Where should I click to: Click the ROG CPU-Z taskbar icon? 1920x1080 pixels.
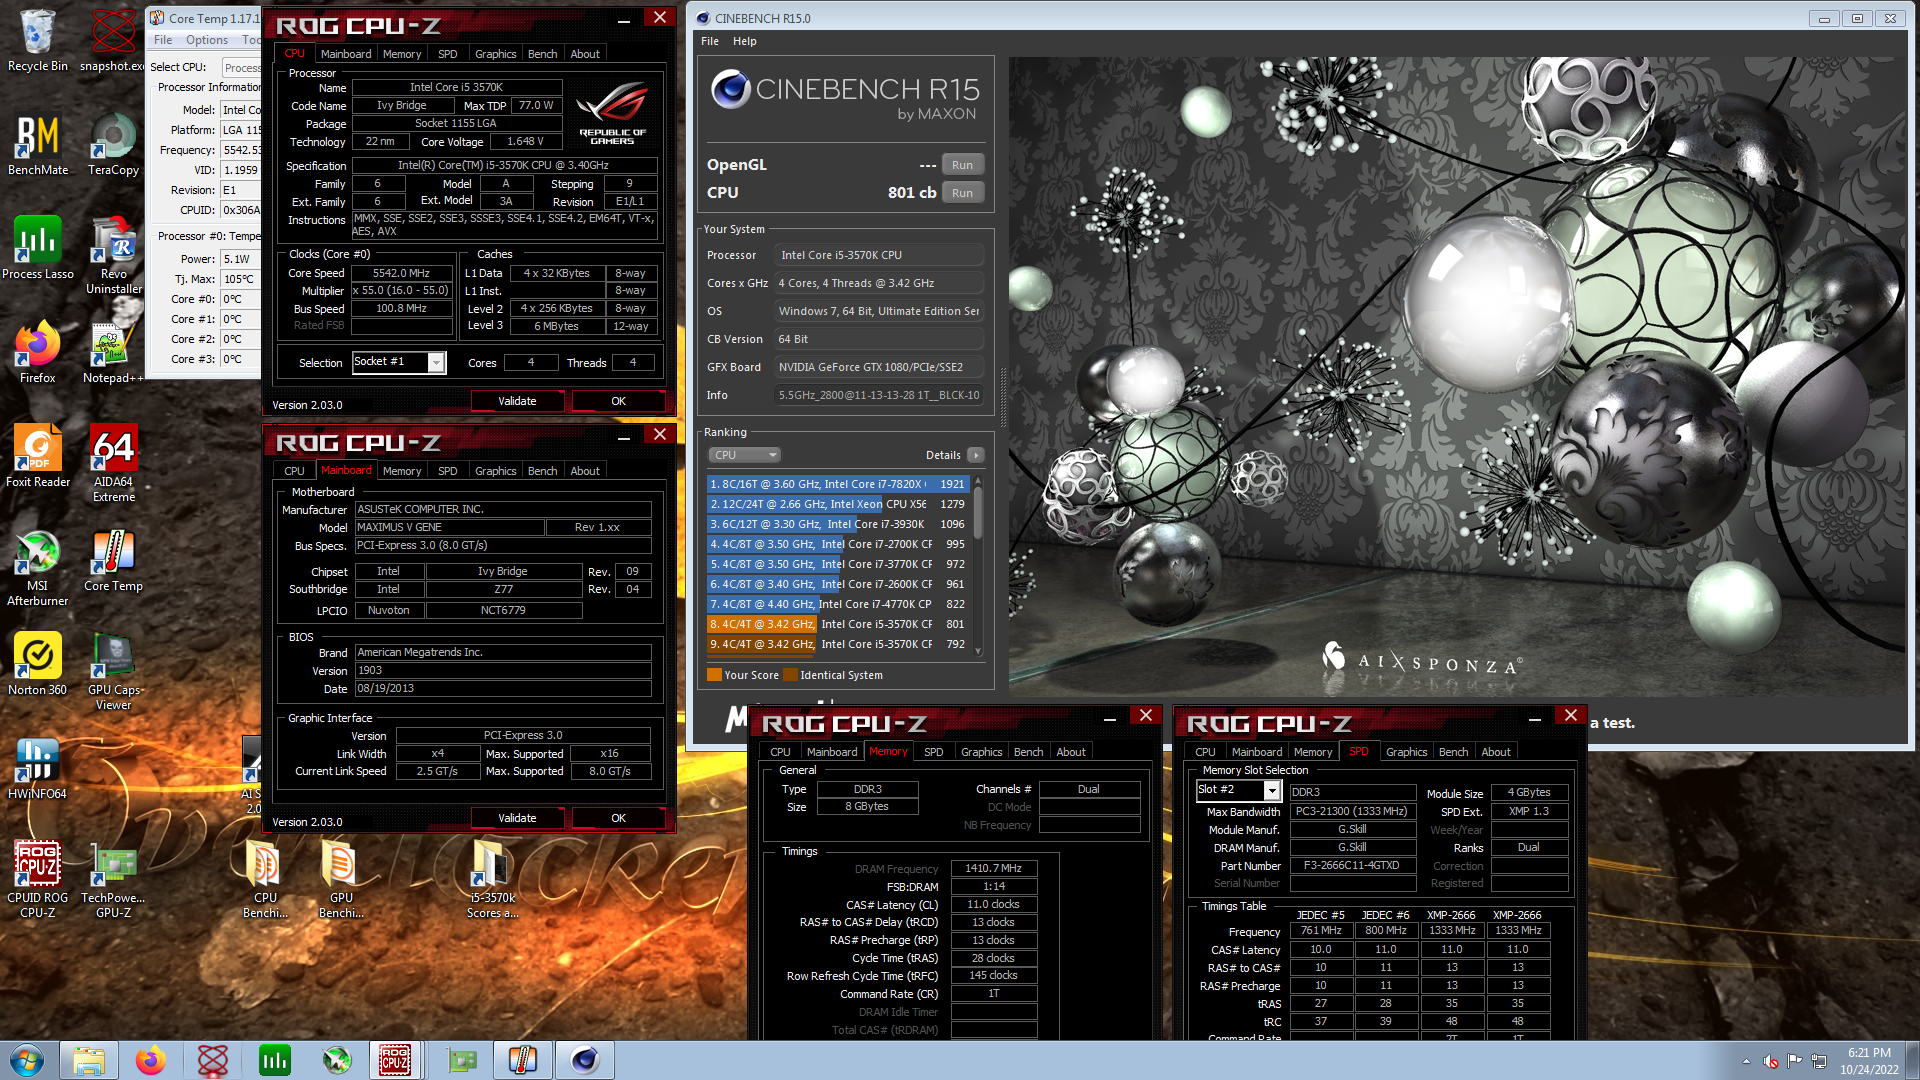click(x=395, y=1060)
